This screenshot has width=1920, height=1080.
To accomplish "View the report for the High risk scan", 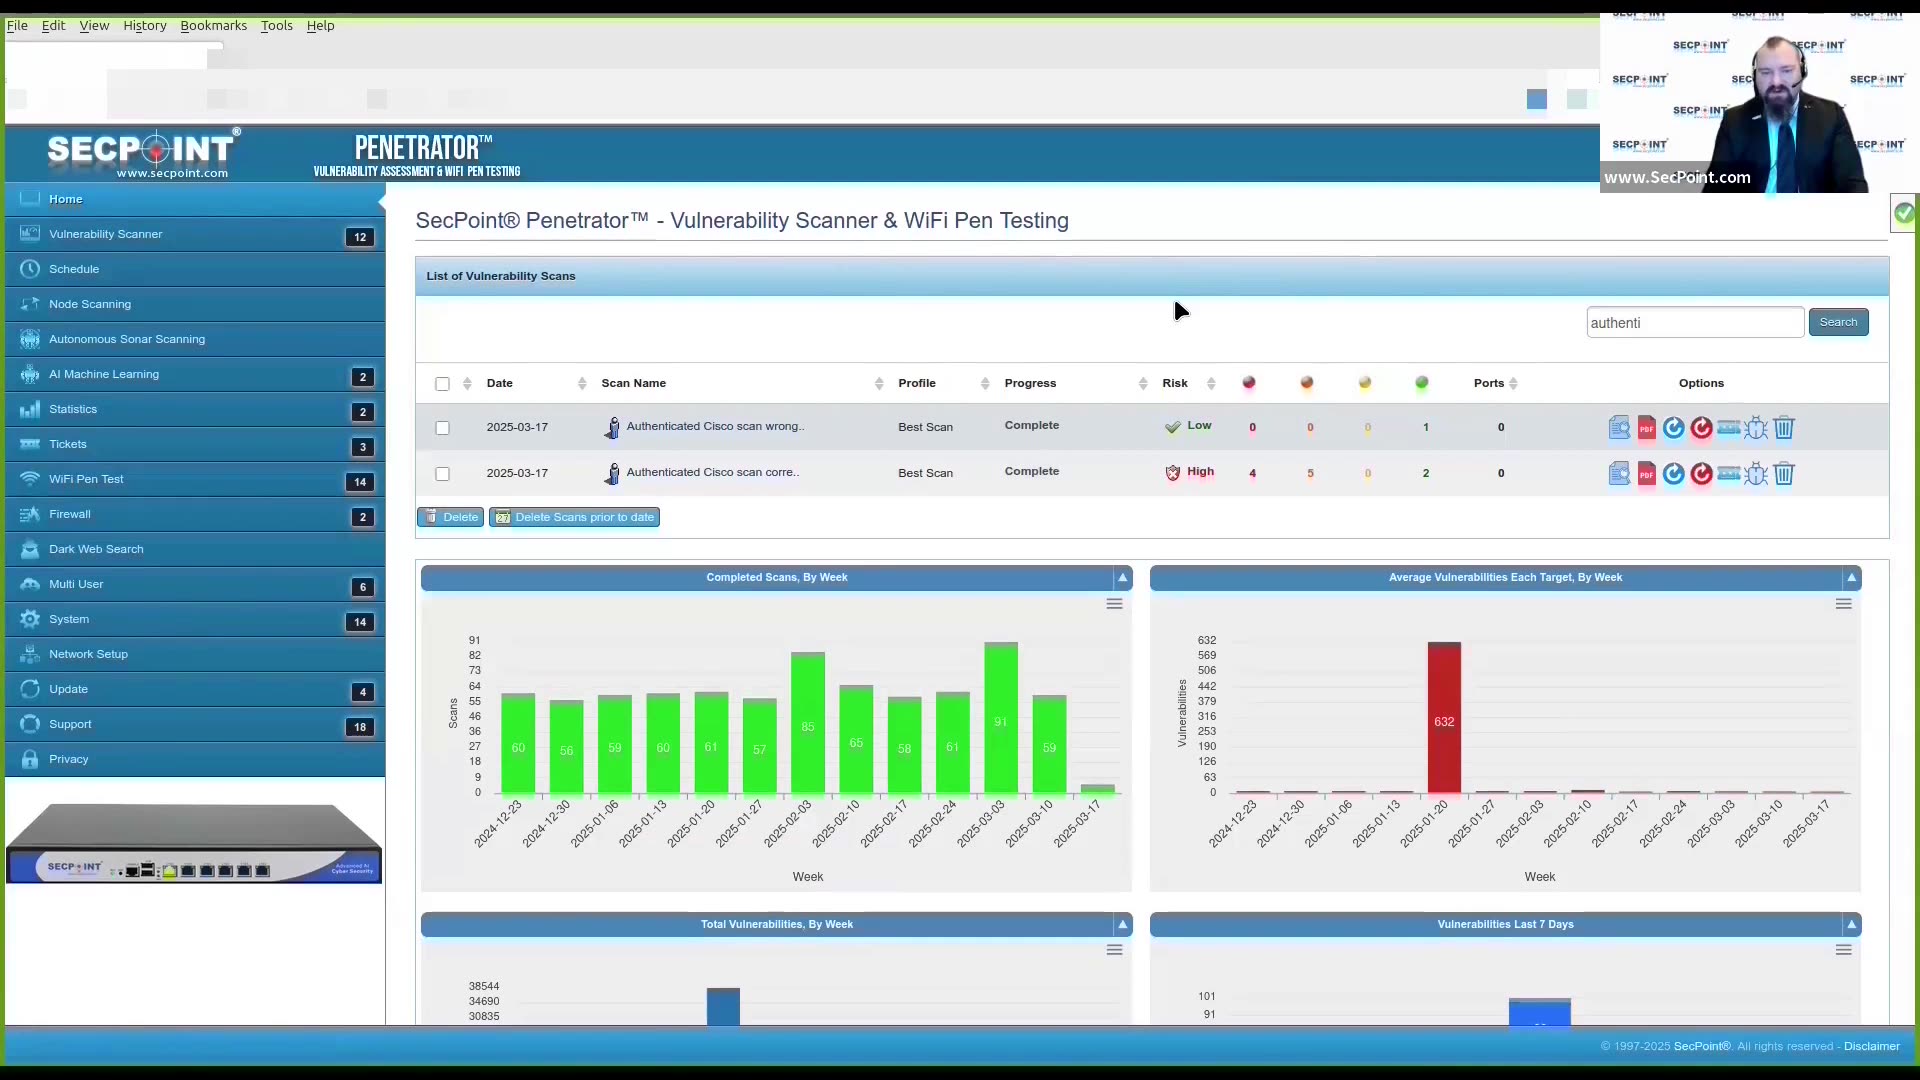I will click(x=1619, y=474).
